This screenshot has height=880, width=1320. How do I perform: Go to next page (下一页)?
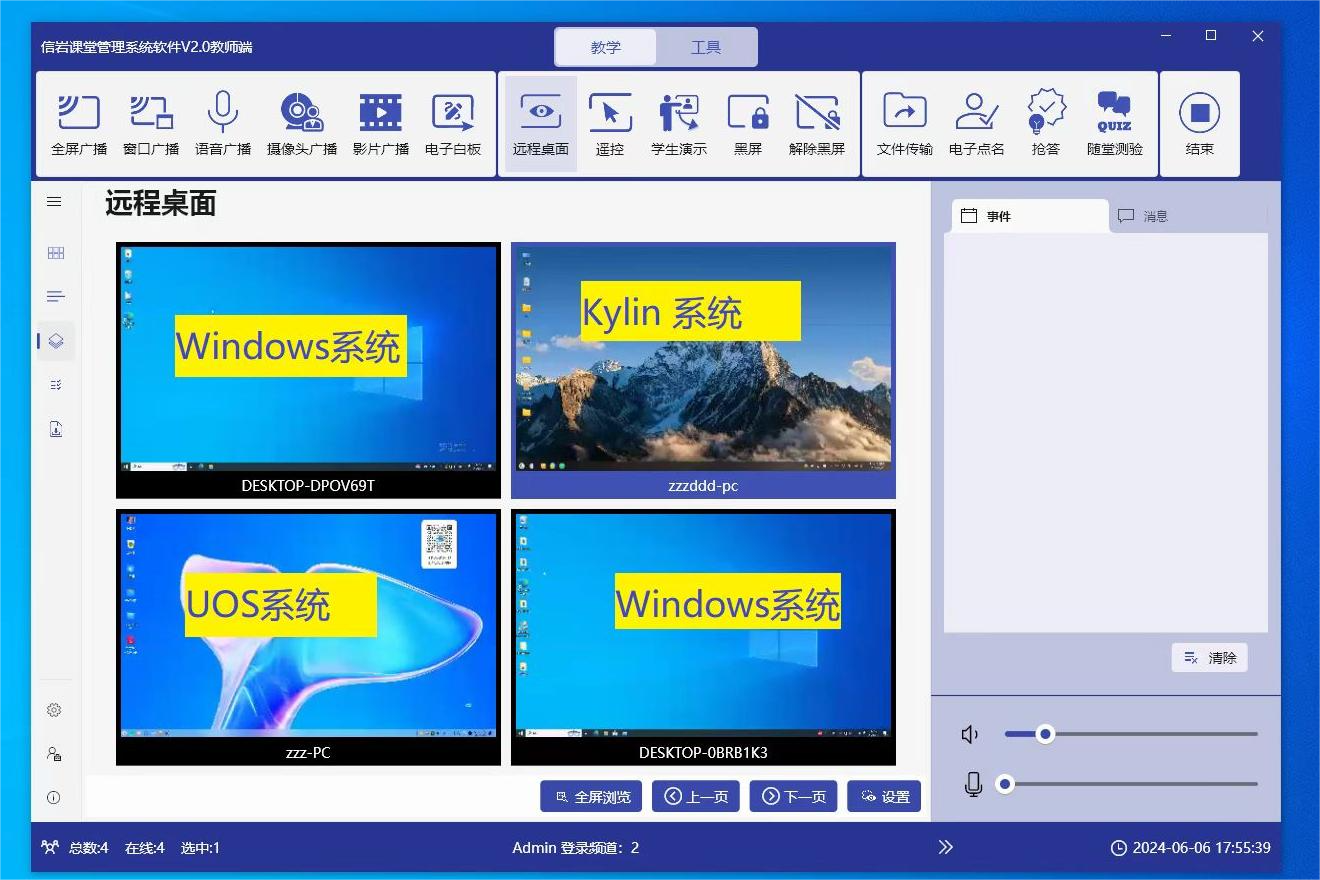pos(794,796)
